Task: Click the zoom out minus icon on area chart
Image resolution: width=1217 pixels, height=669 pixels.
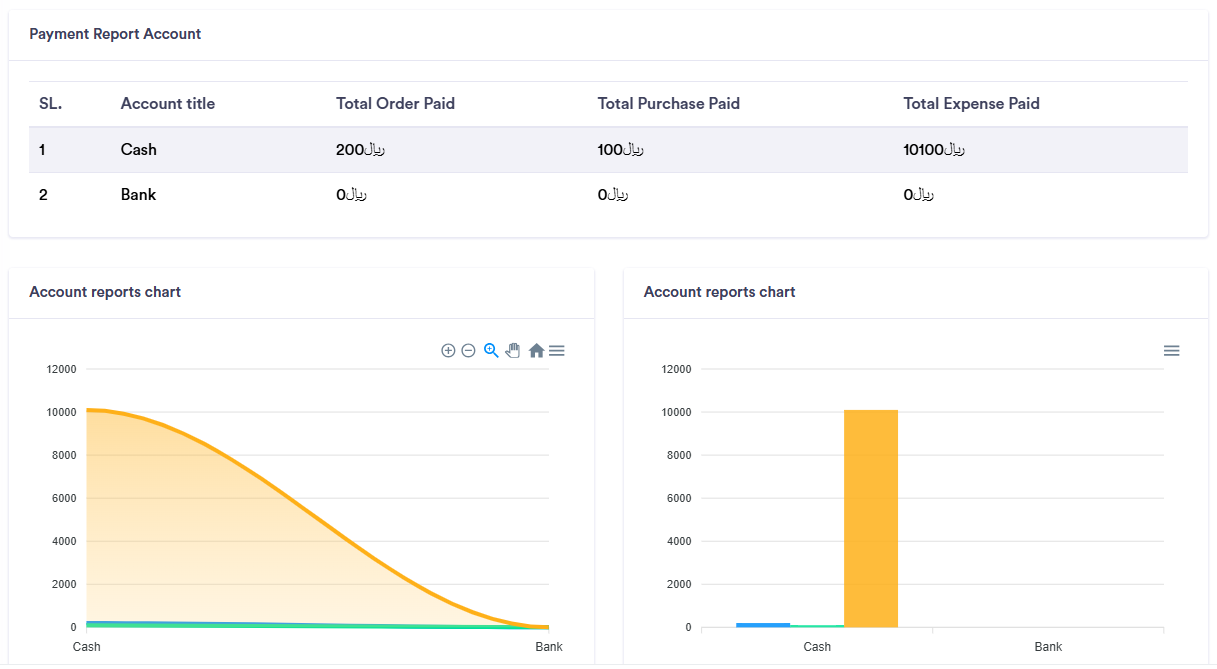Action: [468, 351]
